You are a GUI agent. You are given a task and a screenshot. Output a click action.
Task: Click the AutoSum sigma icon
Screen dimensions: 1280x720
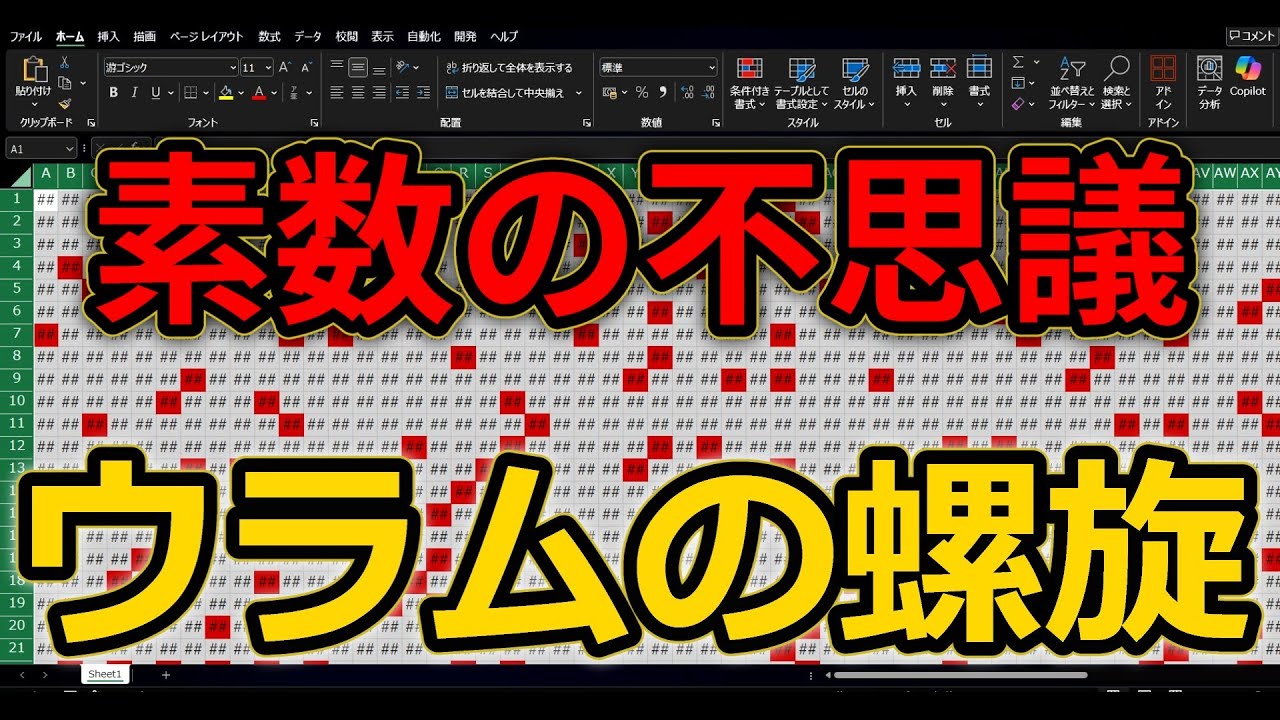(1018, 62)
